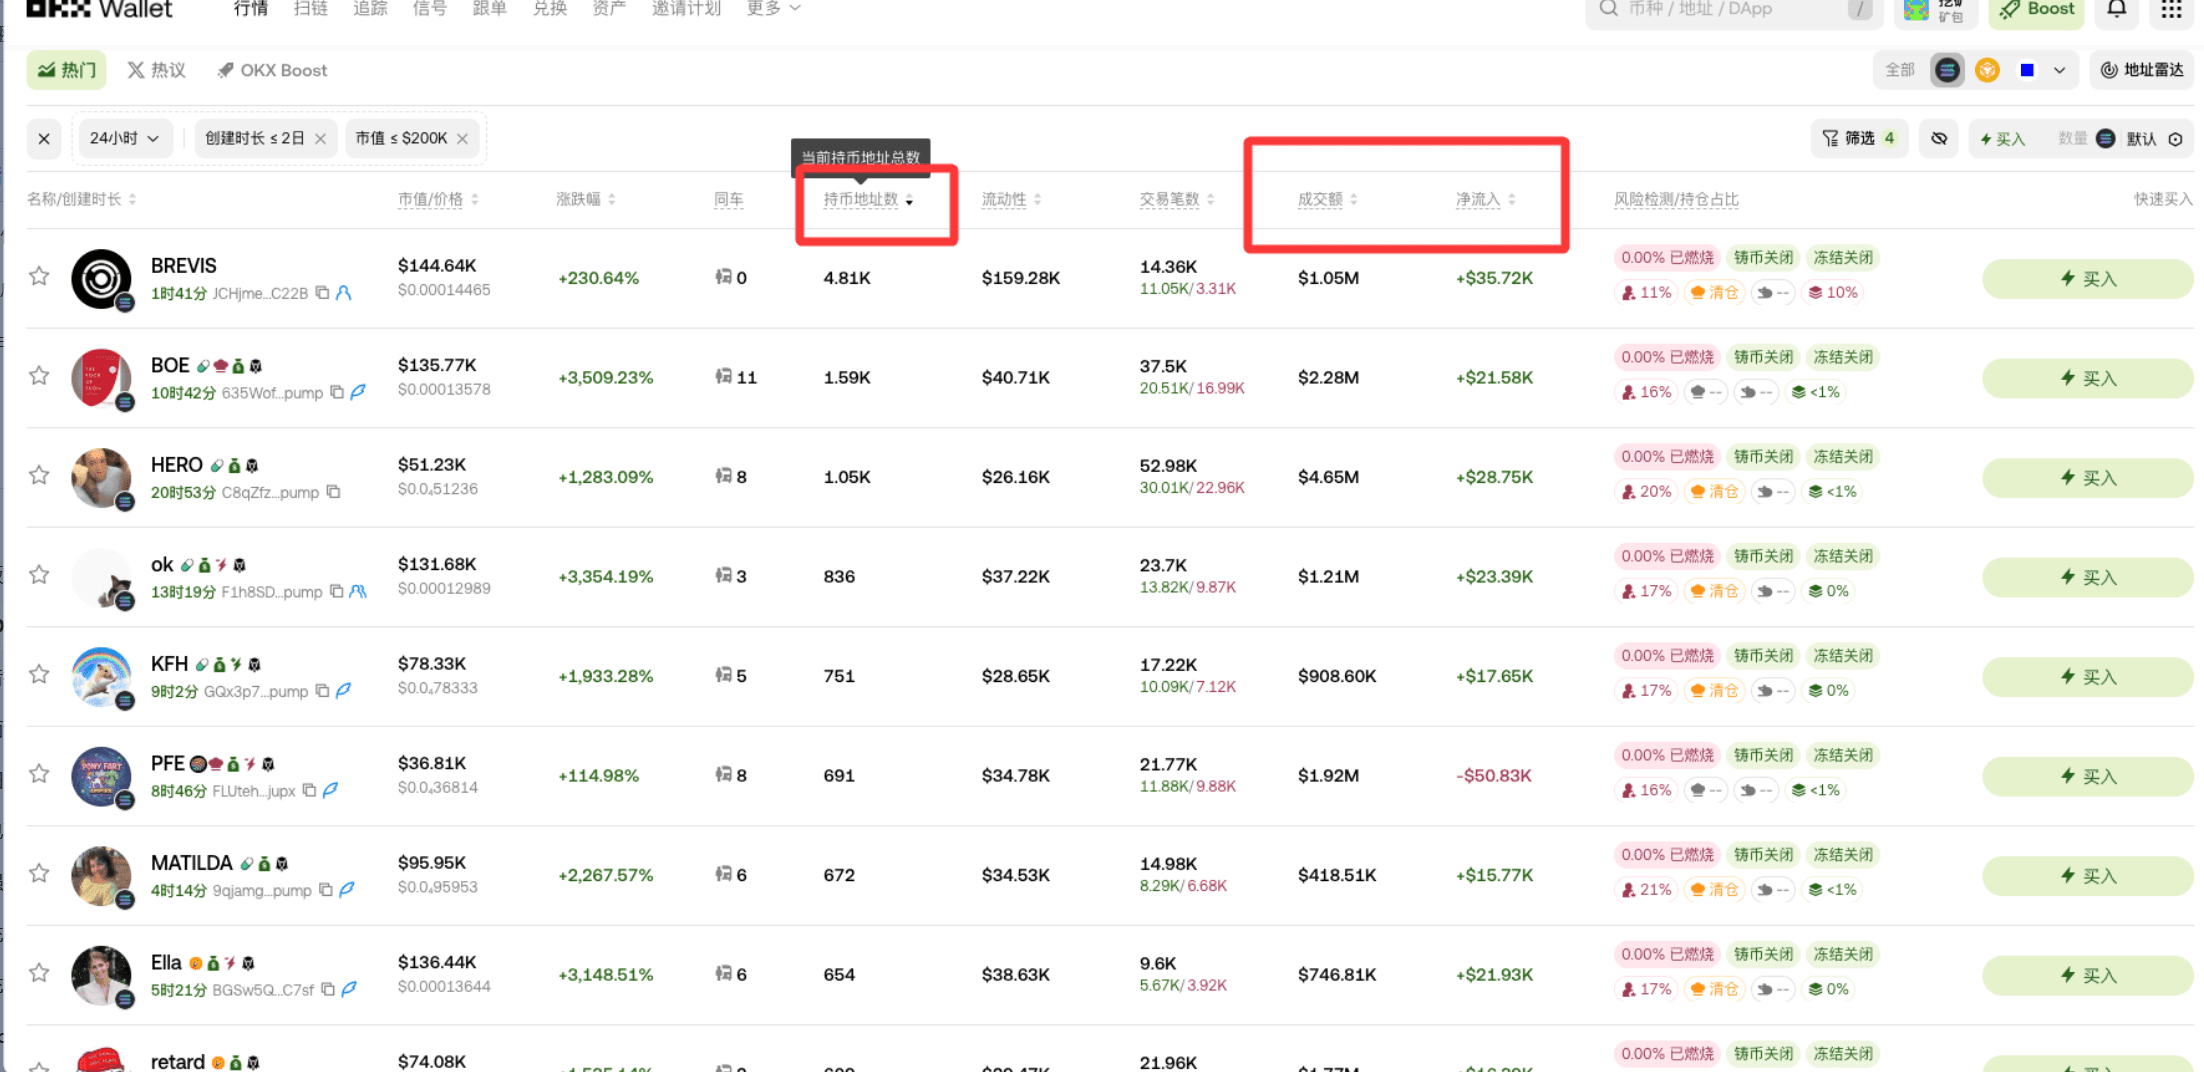
Task: Copy the KFH contract address
Action: 322,691
